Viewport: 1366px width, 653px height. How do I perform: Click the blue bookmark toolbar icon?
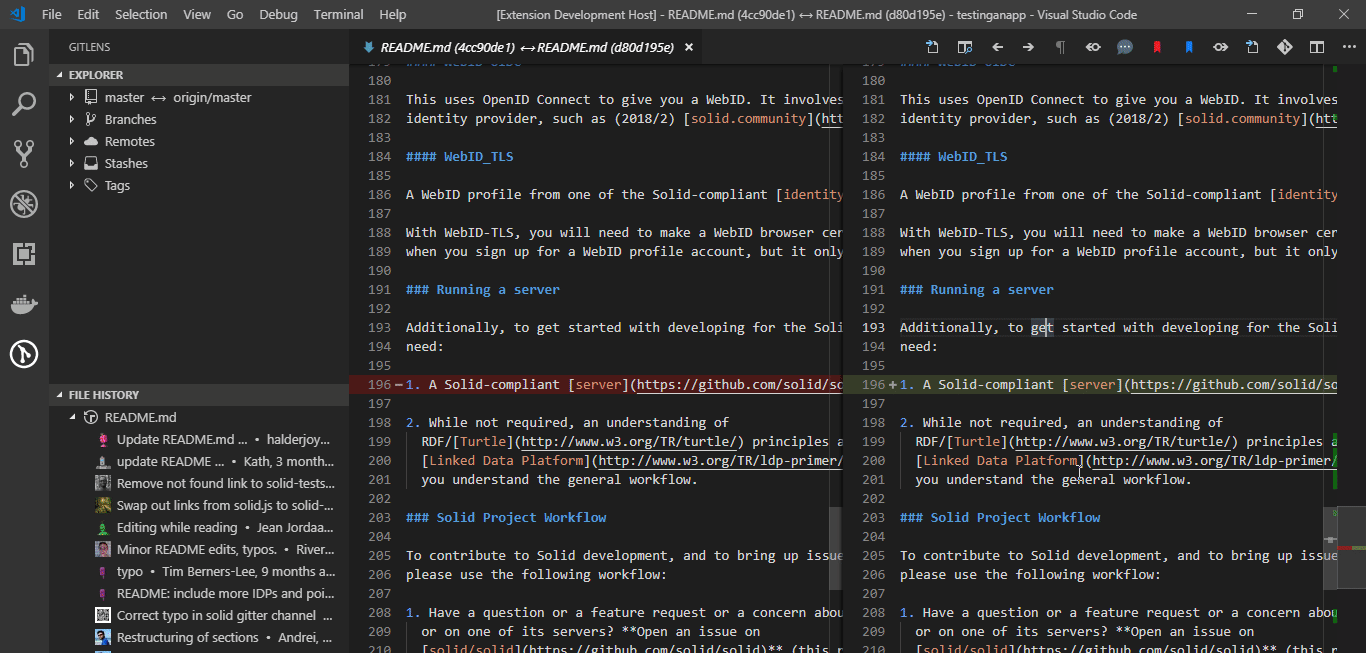[x=1189, y=47]
